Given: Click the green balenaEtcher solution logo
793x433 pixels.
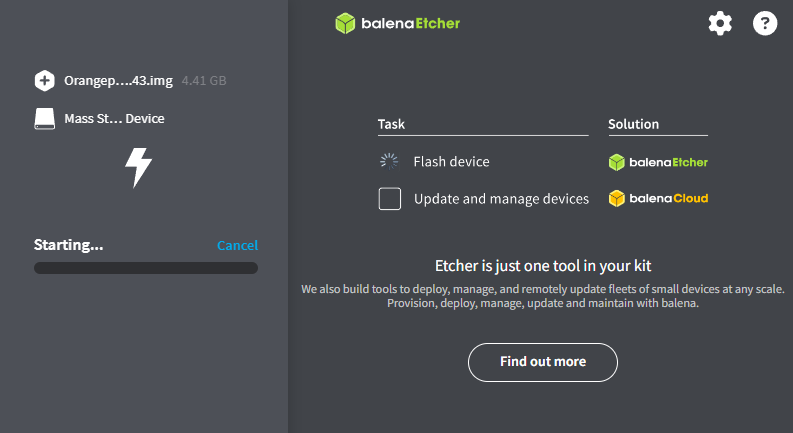Looking at the screenshot, I should coord(658,162).
